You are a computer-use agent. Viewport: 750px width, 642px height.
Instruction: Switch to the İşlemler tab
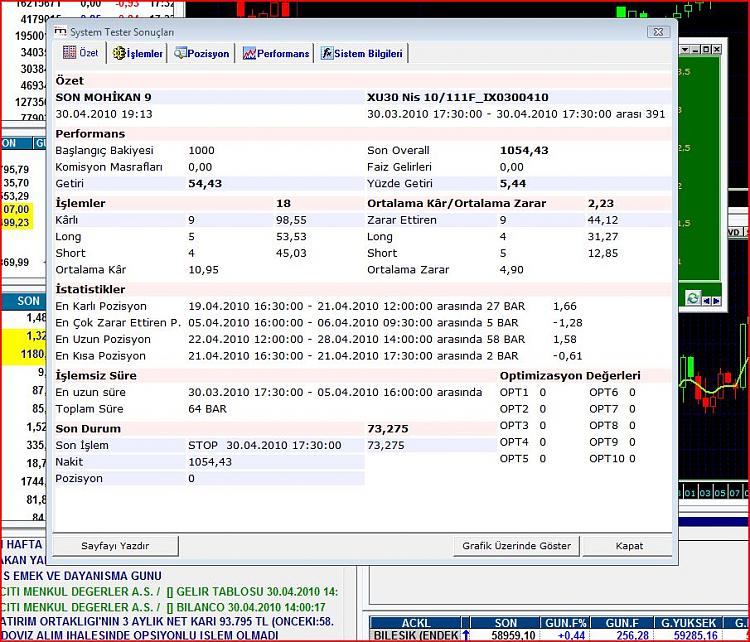click(138, 54)
